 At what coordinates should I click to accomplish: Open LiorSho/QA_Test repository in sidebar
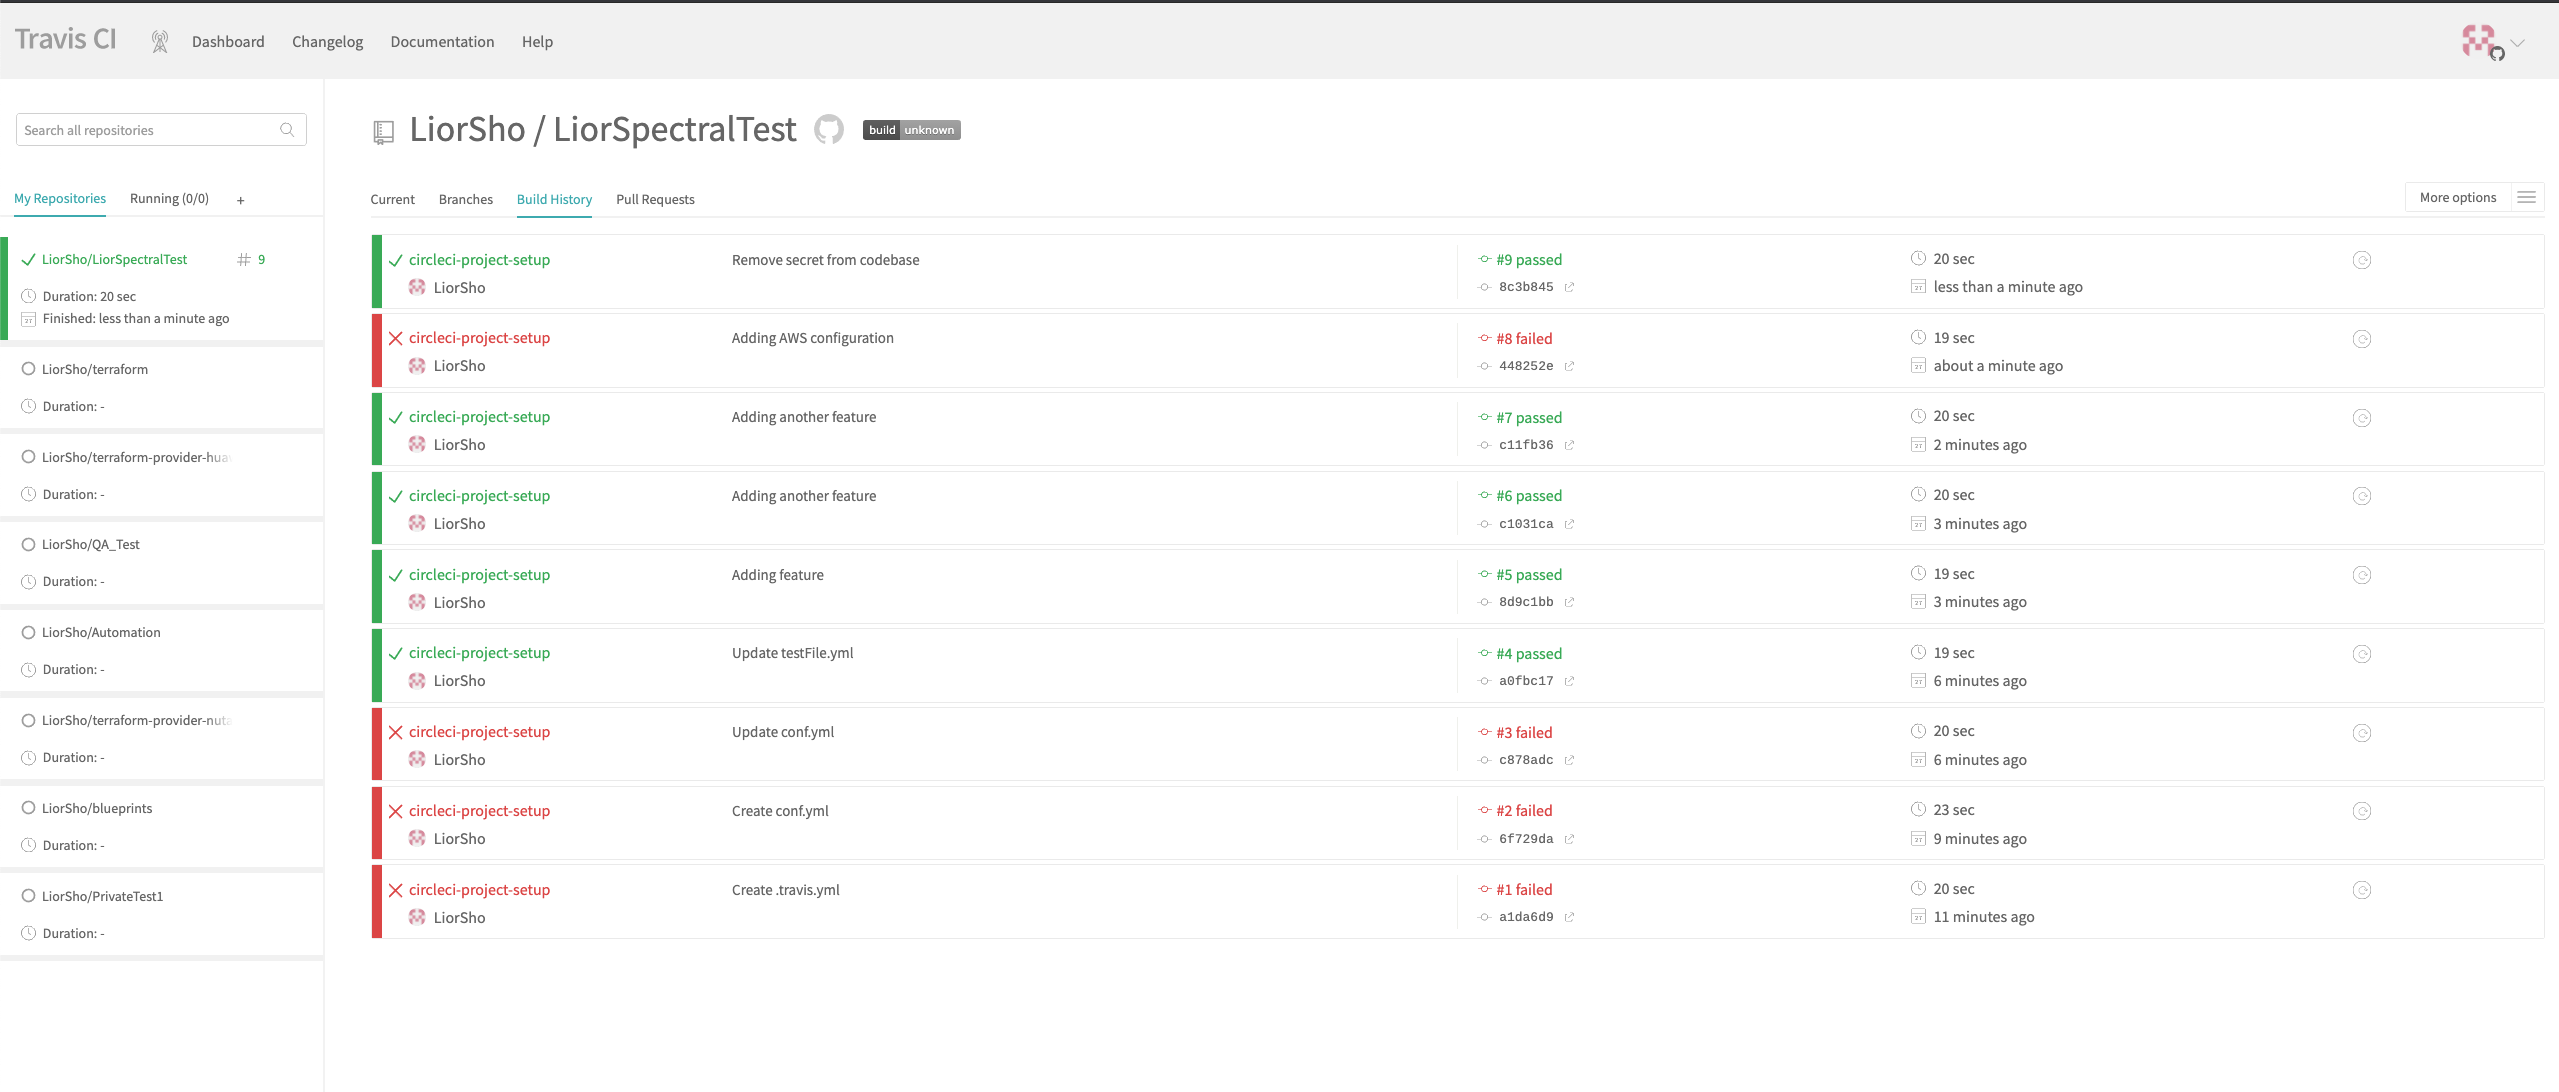91,545
